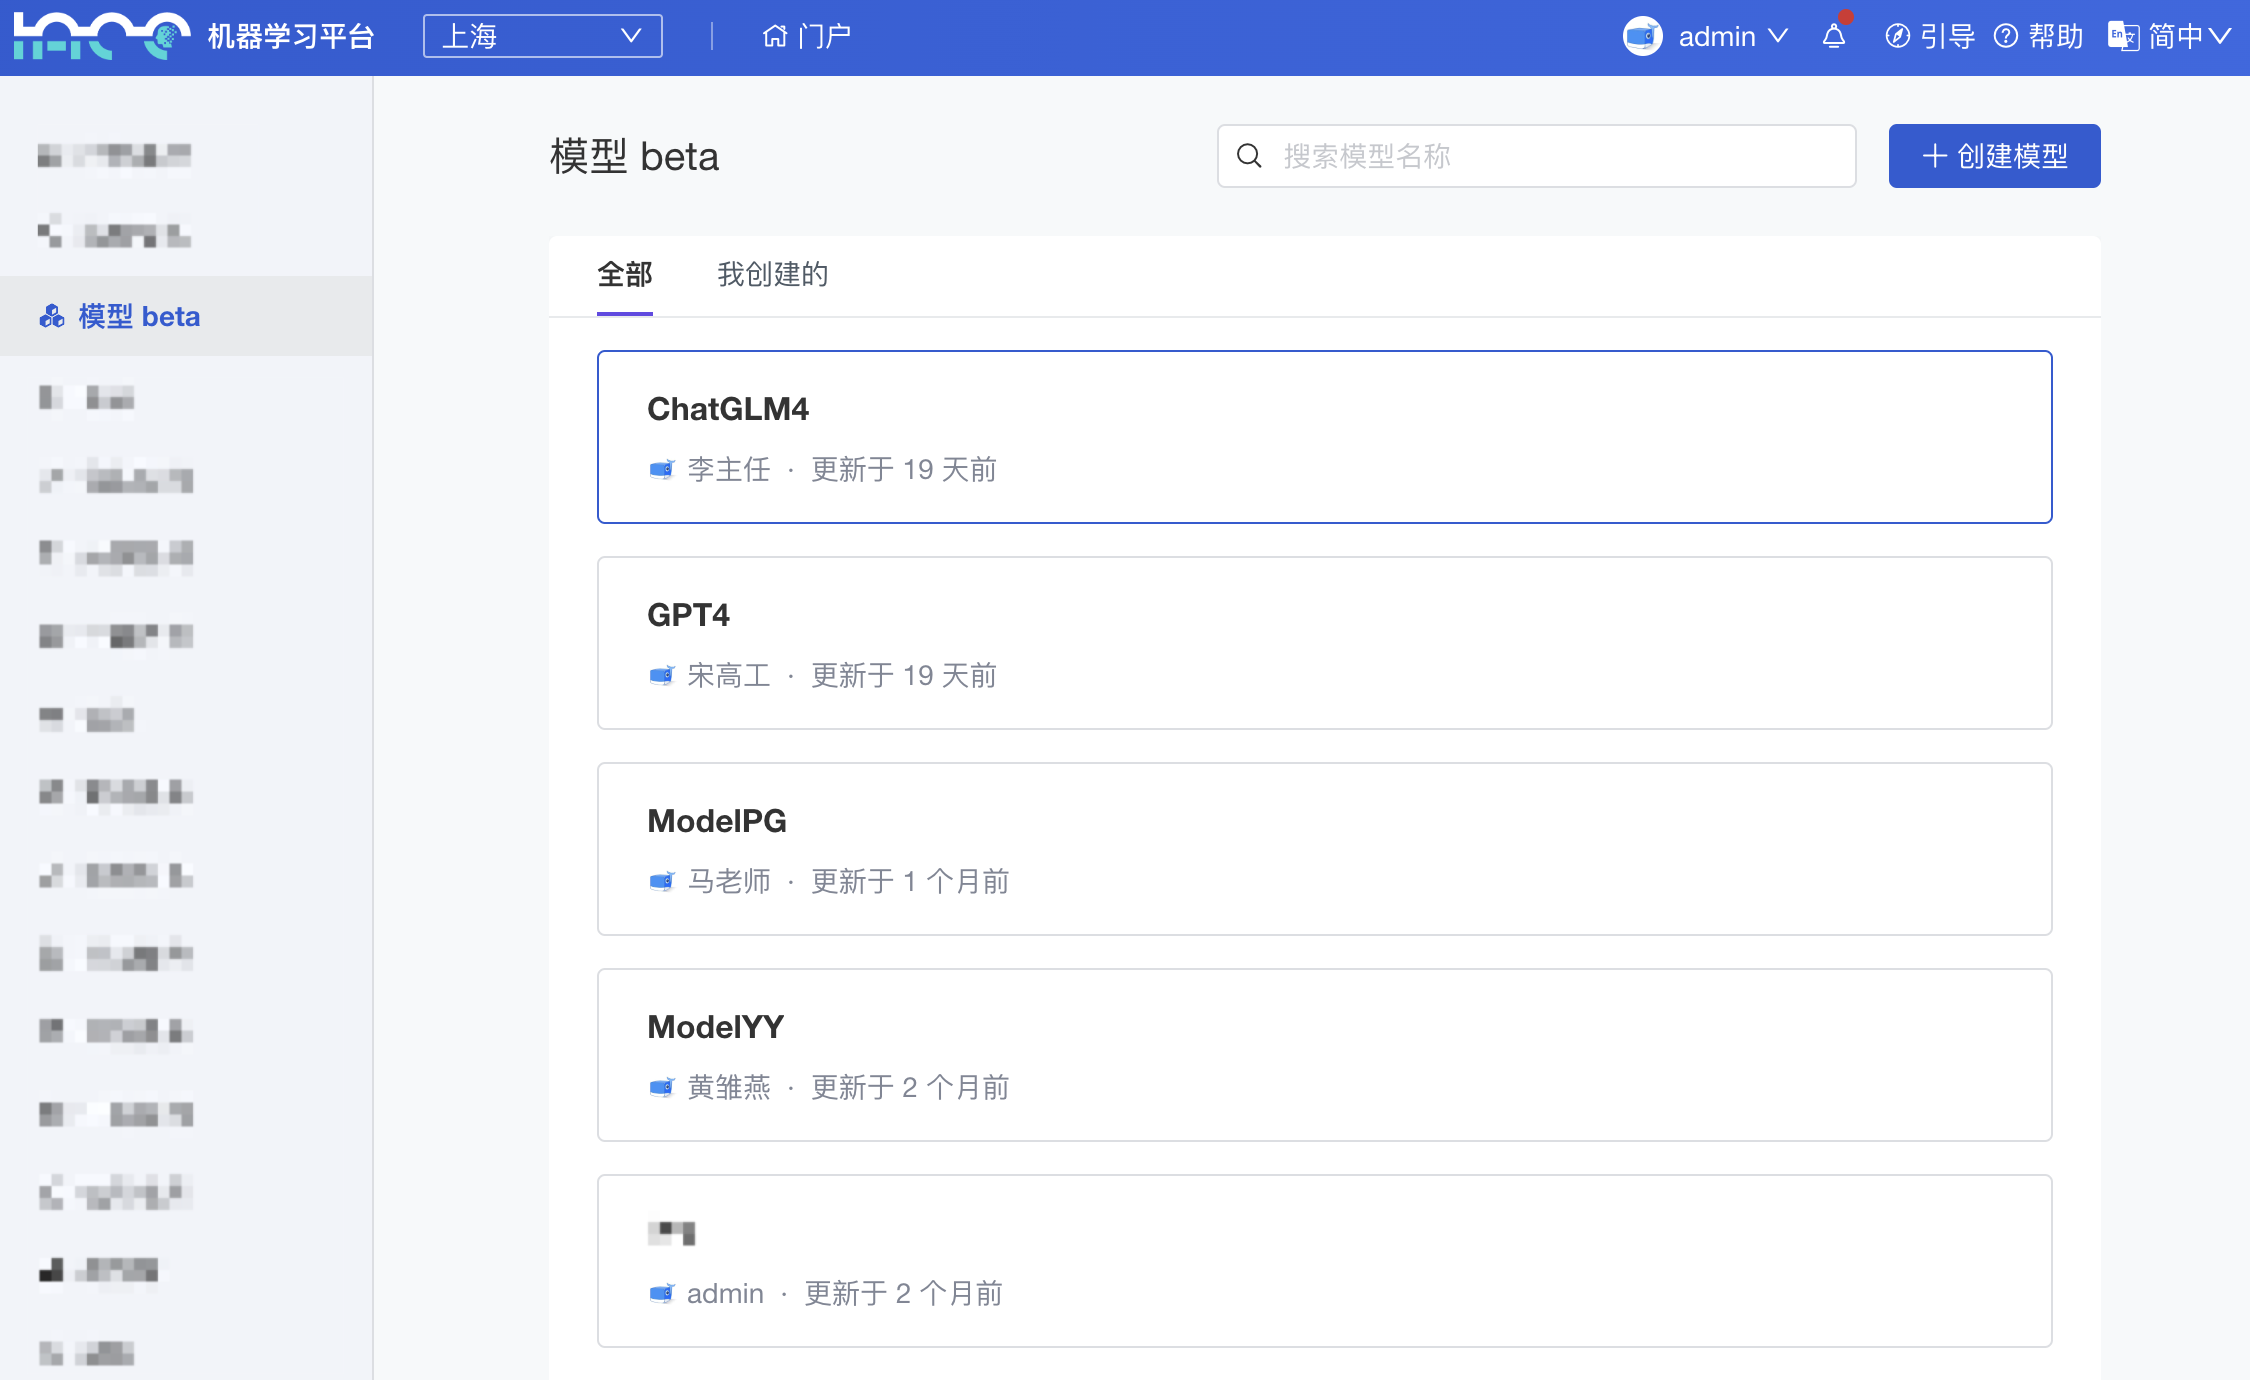The height and width of the screenshot is (1380, 2250).
Task: Expand the admin user menu
Action: click(x=1732, y=37)
